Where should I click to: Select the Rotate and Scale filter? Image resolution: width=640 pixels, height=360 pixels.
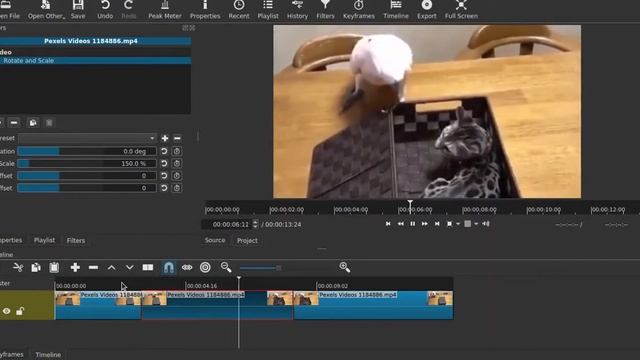96,60
